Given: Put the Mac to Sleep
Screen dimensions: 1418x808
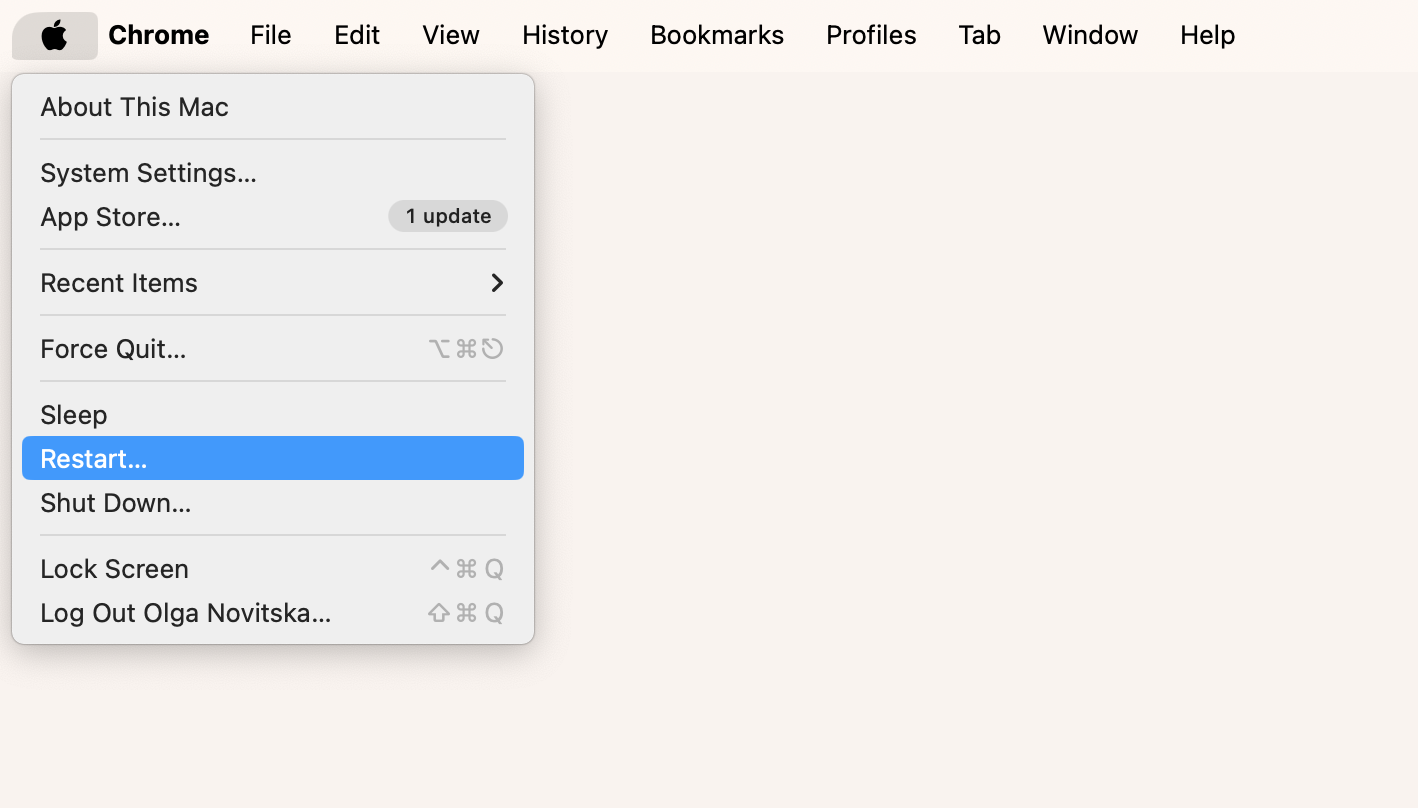Looking at the screenshot, I should point(73,414).
